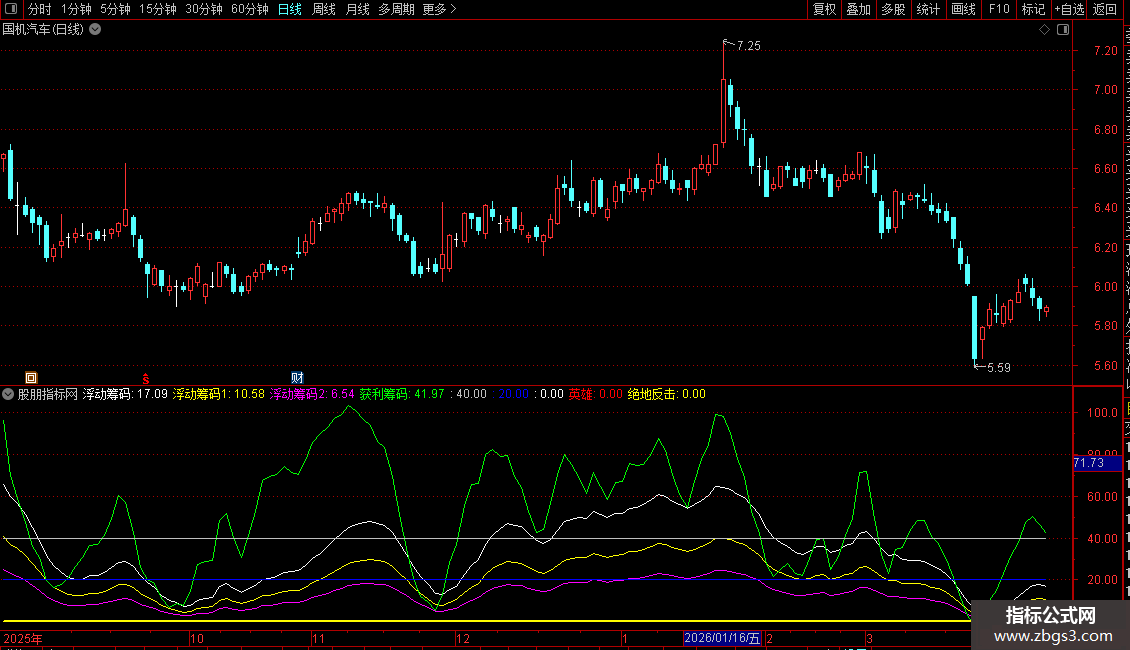Screen dimensions: 1130x650
Task: Open F10 company information
Action: click(999, 10)
